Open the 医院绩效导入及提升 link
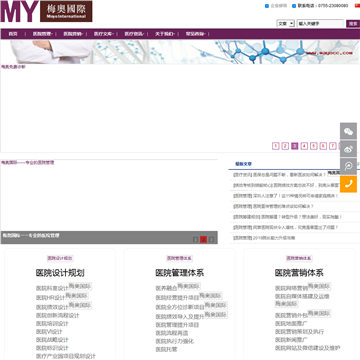This screenshot has height=360, width=360. (180, 316)
